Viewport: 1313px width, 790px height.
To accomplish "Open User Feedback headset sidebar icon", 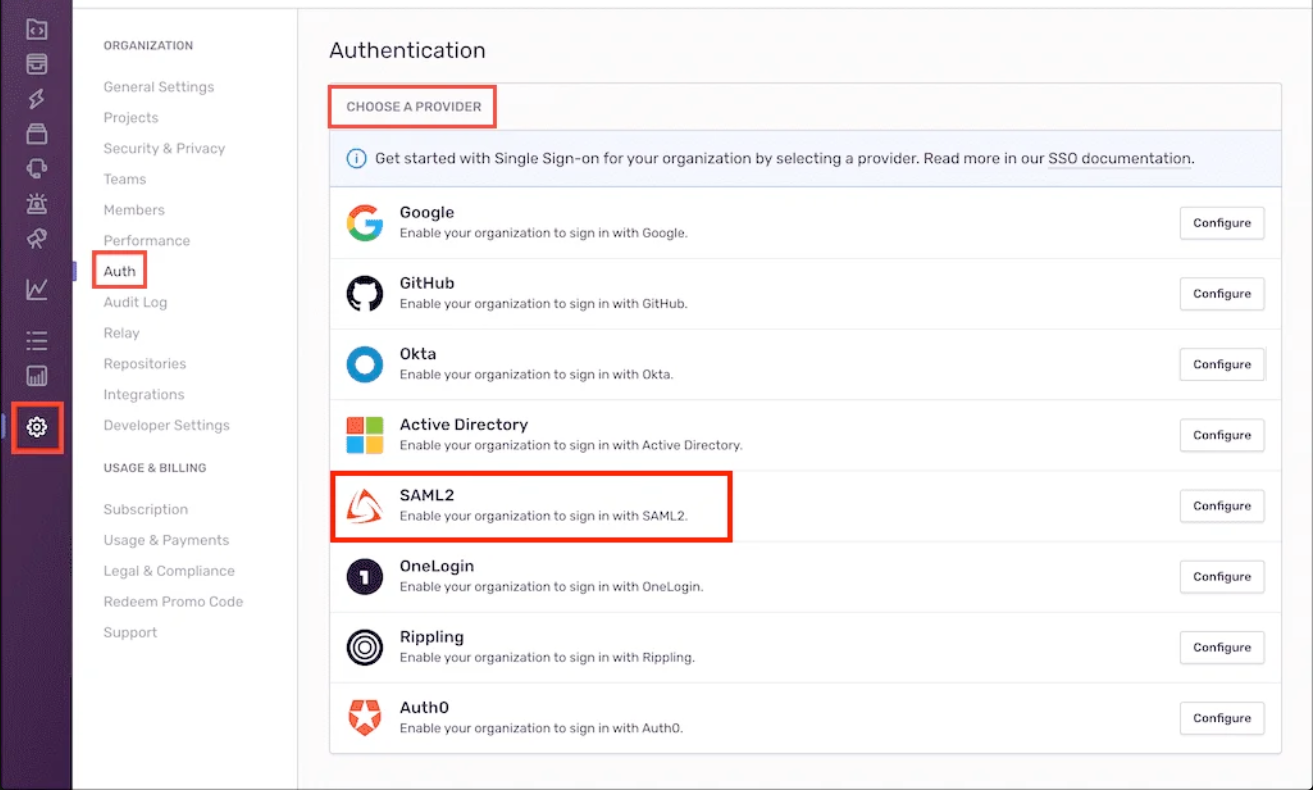I will pos(37,168).
